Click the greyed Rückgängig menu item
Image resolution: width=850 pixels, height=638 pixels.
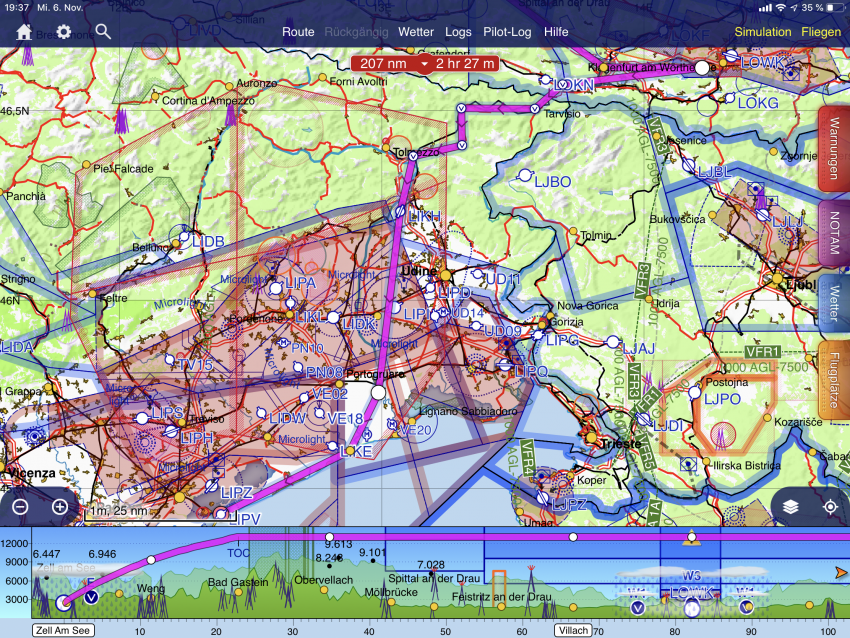[356, 32]
